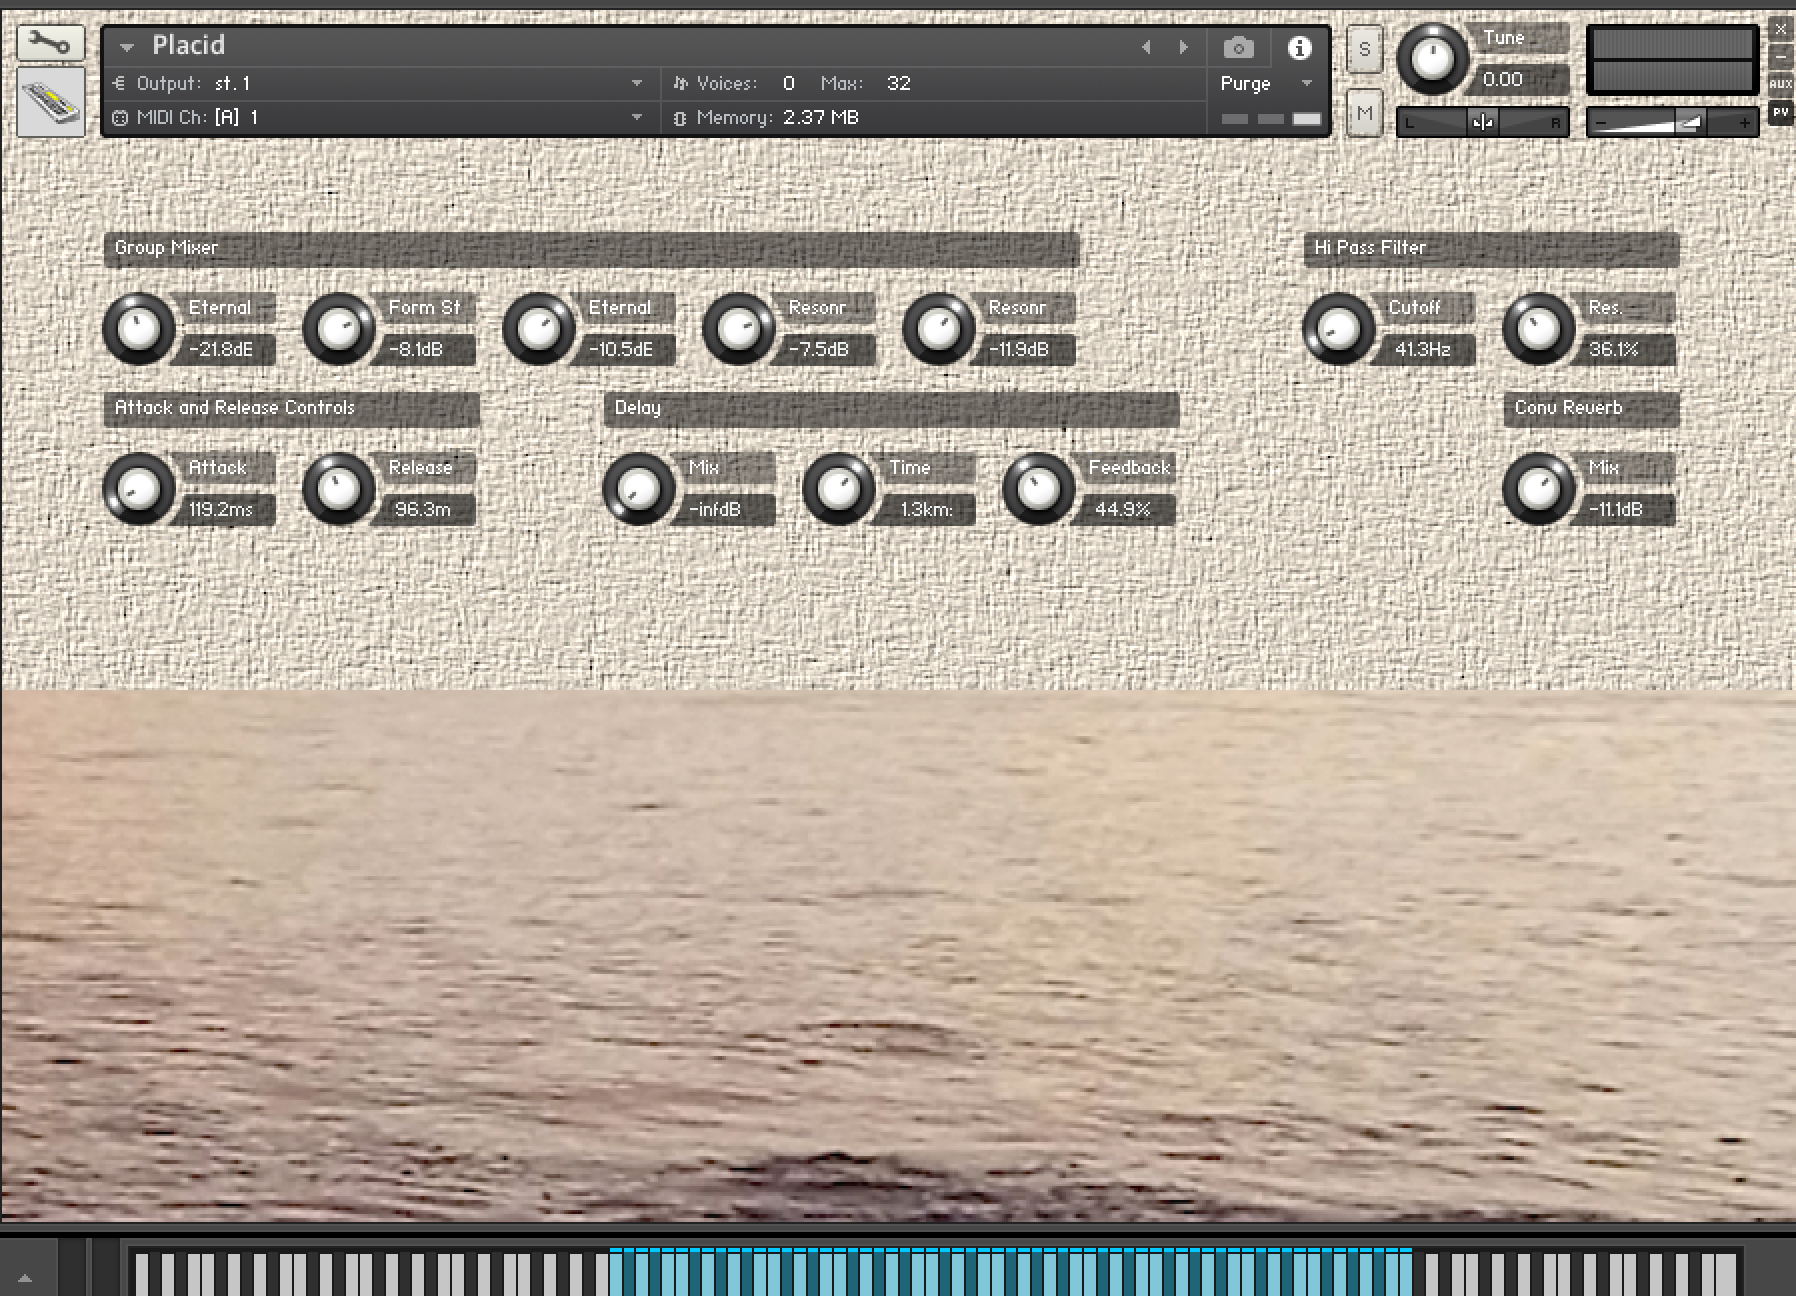Click the instrument keyboard thumbnail icon
The width and height of the screenshot is (1796, 1296).
coord(51,102)
